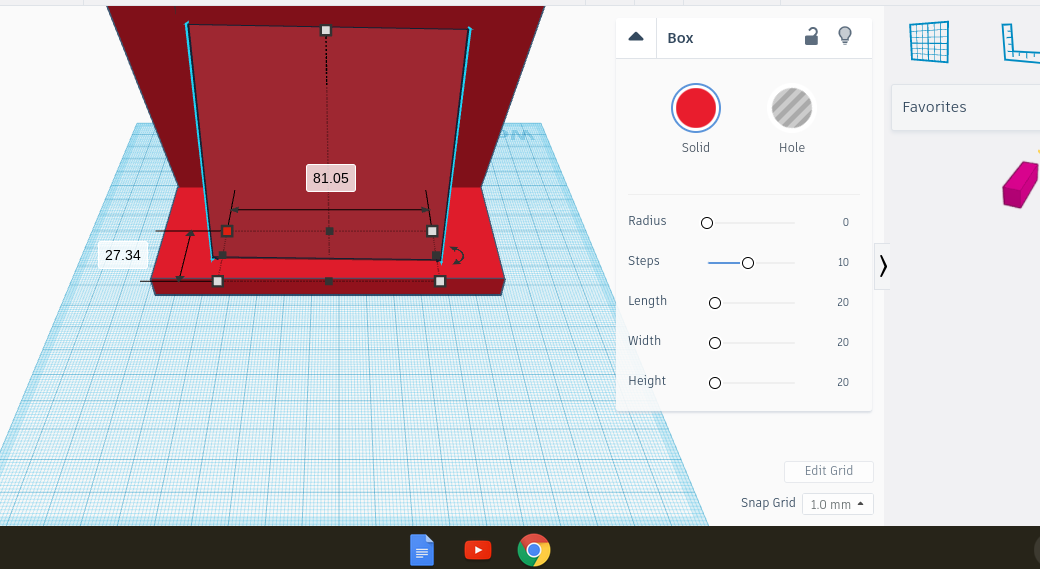This screenshot has height=569, width=1040.
Task: Open the Favorites shapes category dropdown
Action: (966, 107)
